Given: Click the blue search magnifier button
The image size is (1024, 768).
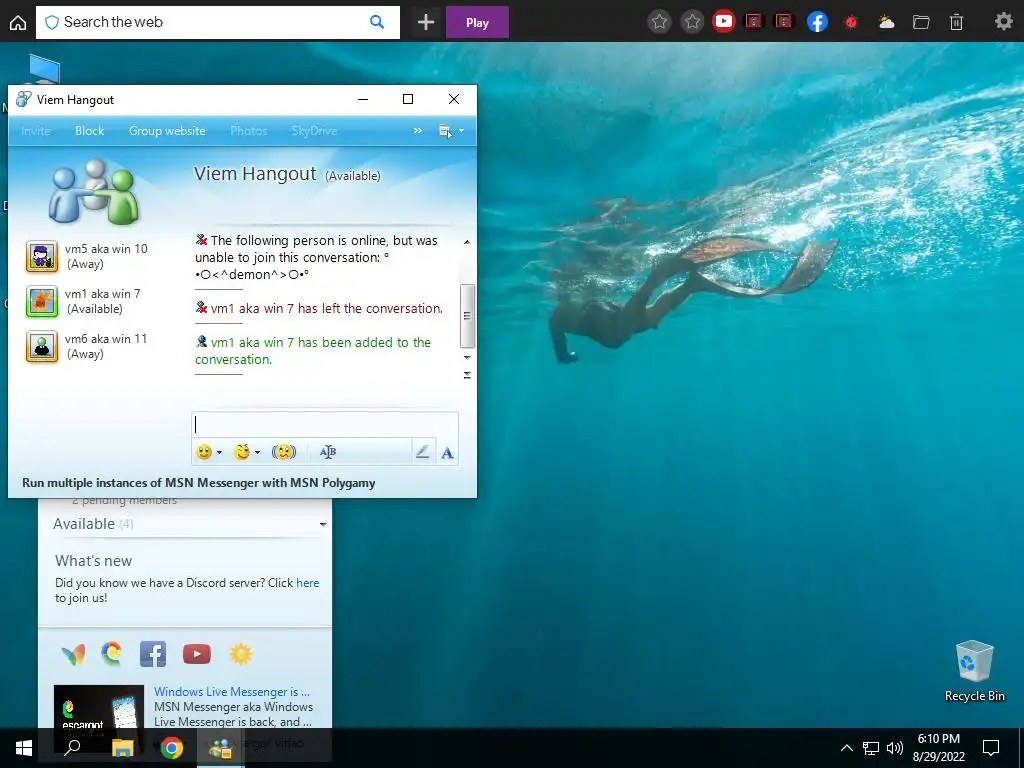Looking at the screenshot, I should click(x=377, y=22).
